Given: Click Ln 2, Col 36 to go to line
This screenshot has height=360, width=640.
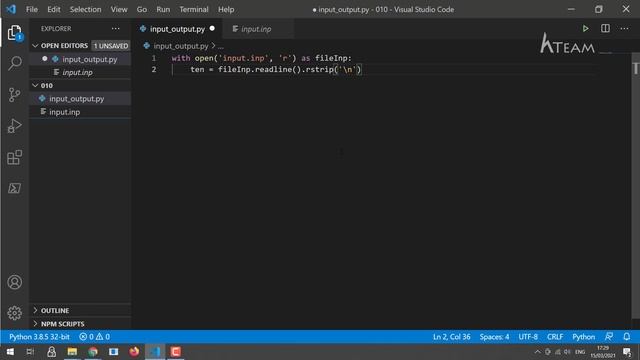Looking at the screenshot, I should click(x=451, y=337).
